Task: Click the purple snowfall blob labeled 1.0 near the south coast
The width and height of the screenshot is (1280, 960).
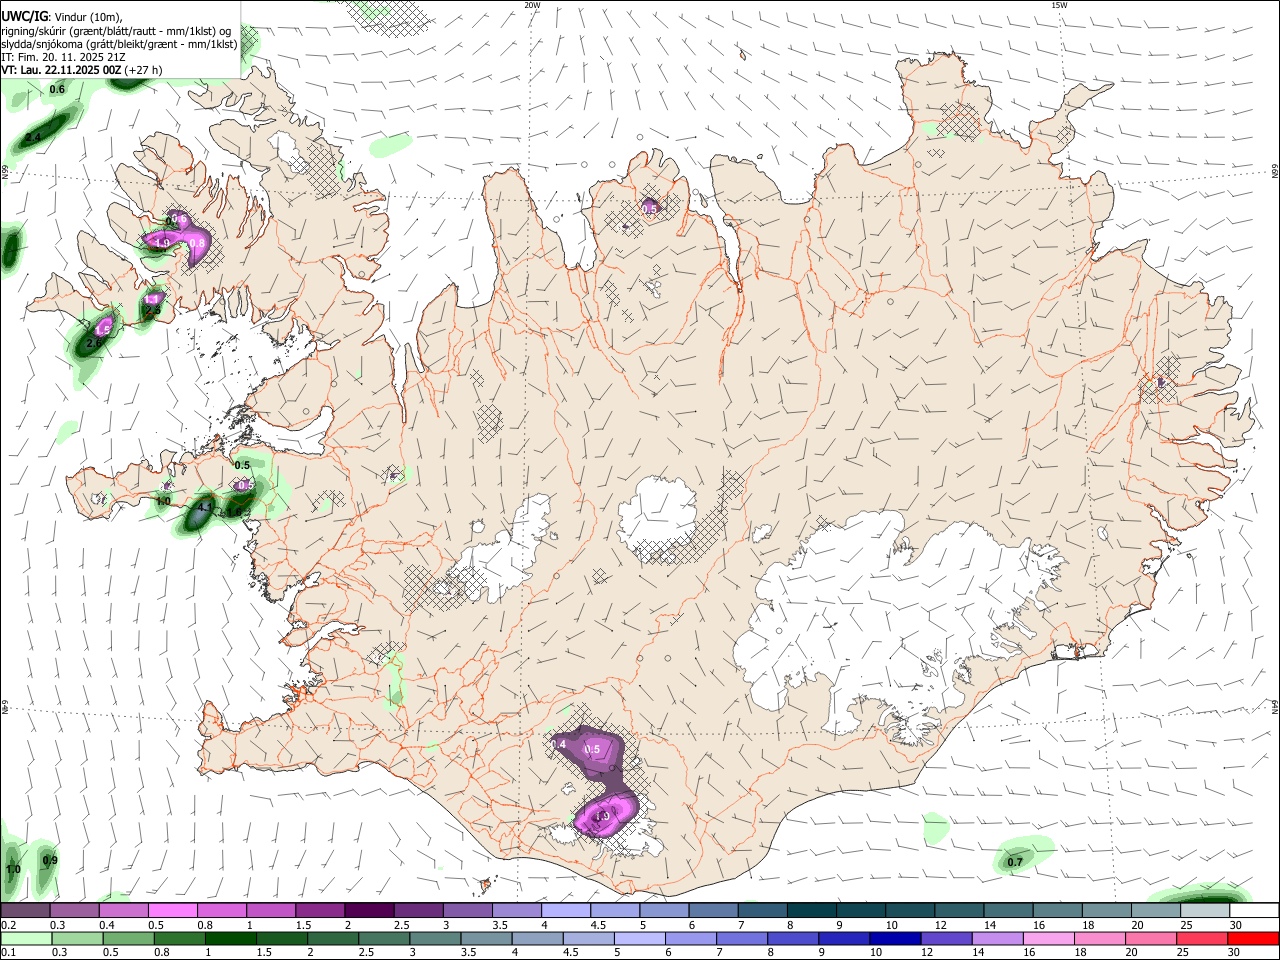Action: point(605,814)
